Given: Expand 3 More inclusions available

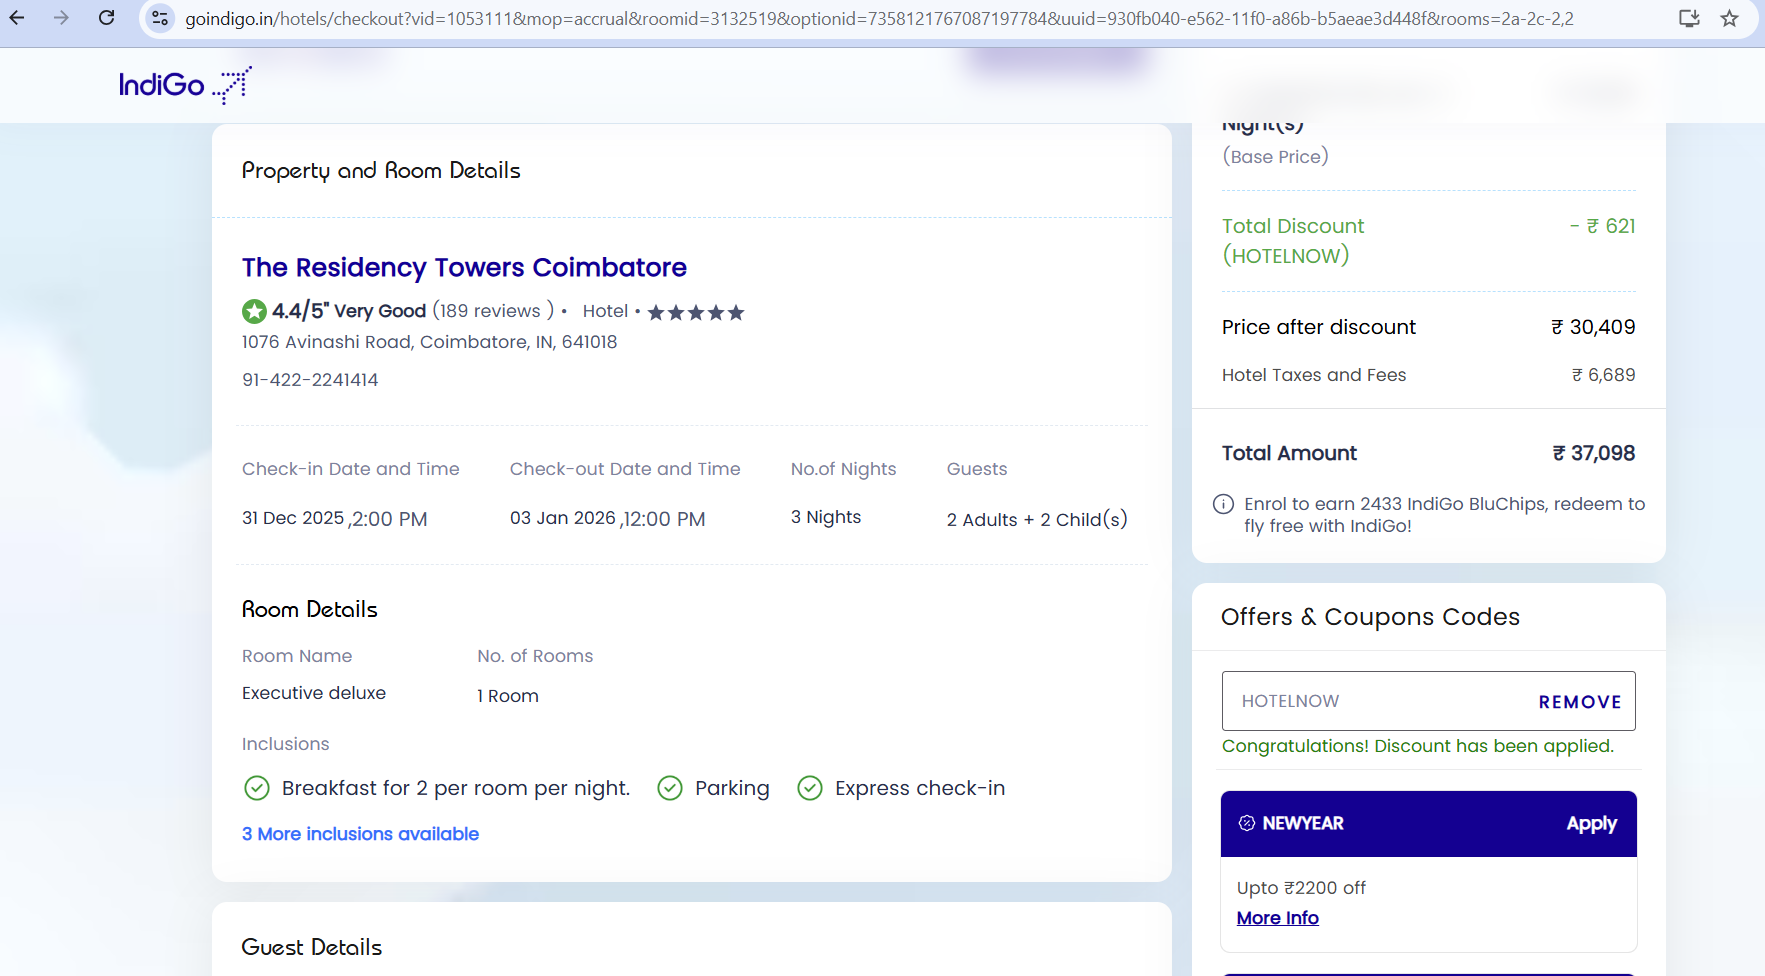Looking at the screenshot, I should point(360,834).
